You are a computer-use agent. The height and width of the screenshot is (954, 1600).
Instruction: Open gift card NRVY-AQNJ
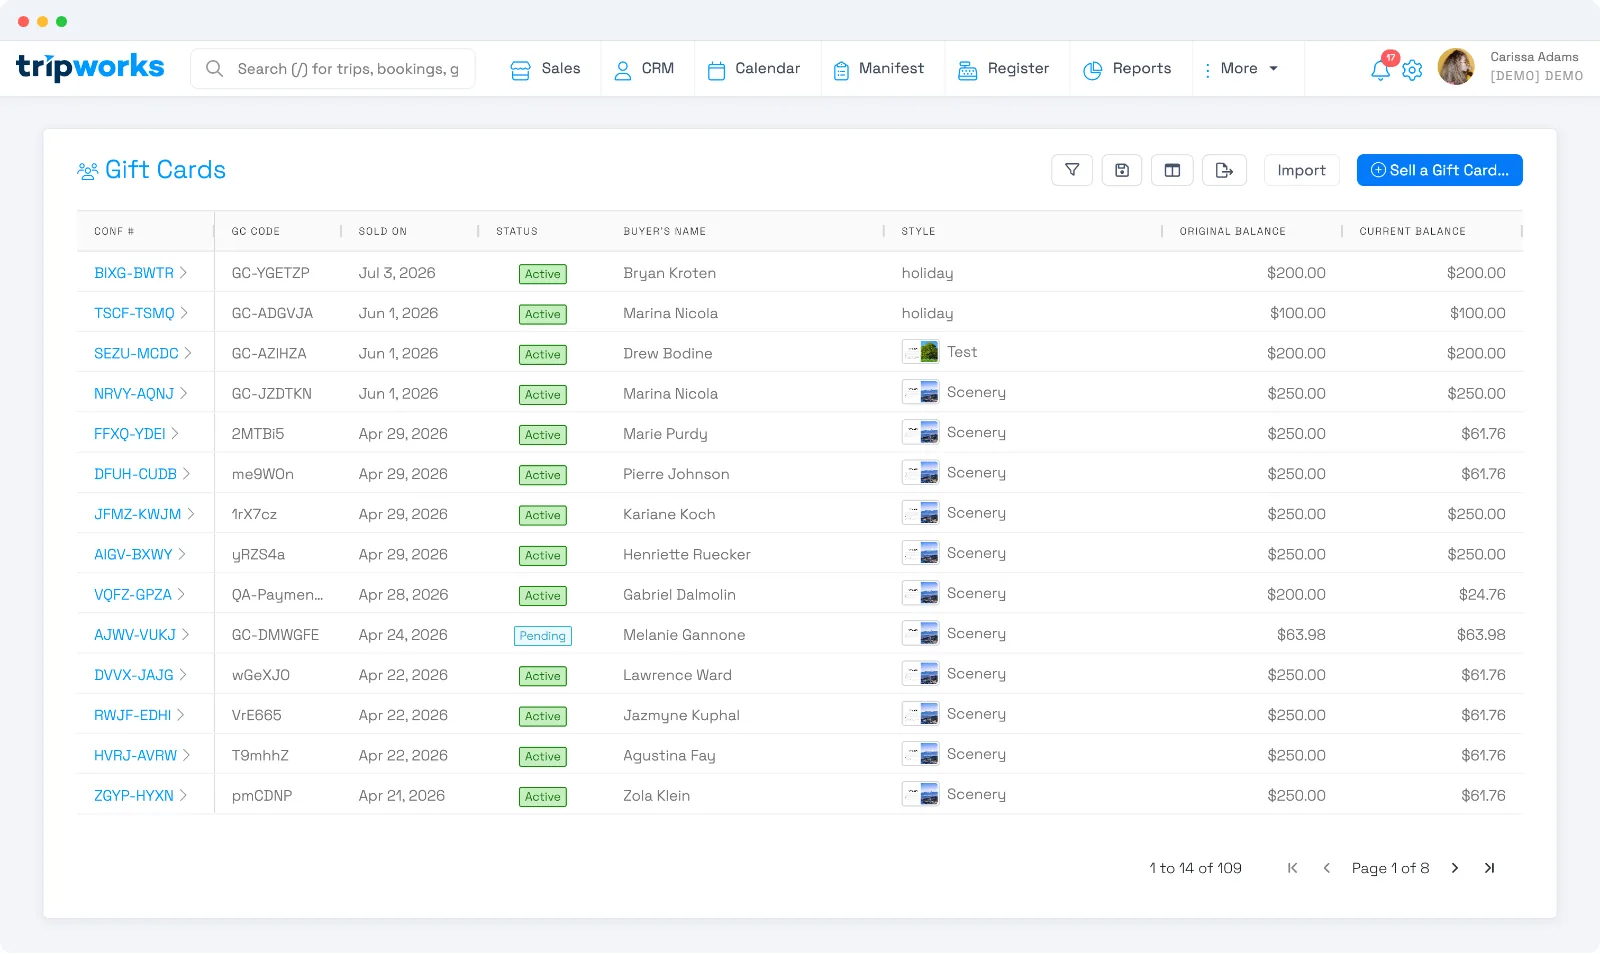pyautogui.click(x=134, y=394)
